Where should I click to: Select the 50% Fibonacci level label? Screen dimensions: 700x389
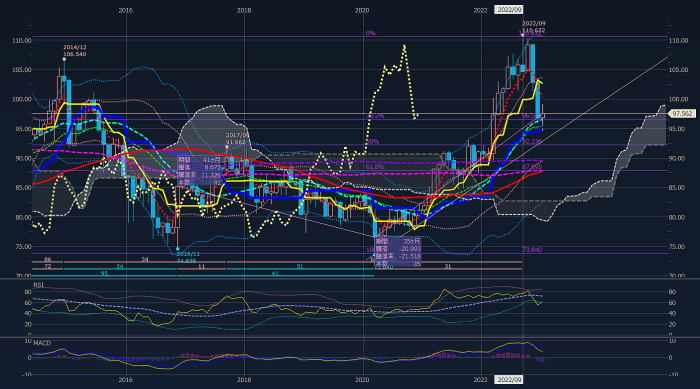[373, 142]
